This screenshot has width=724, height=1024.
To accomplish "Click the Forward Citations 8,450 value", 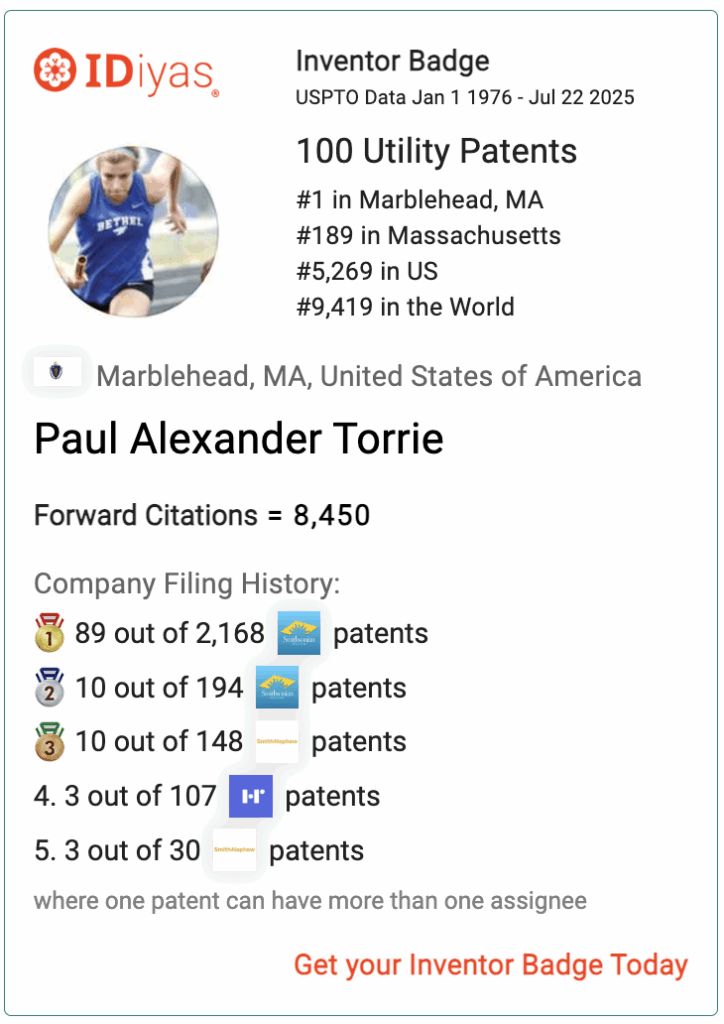I will pyautogui.click(x=332, y=515).
